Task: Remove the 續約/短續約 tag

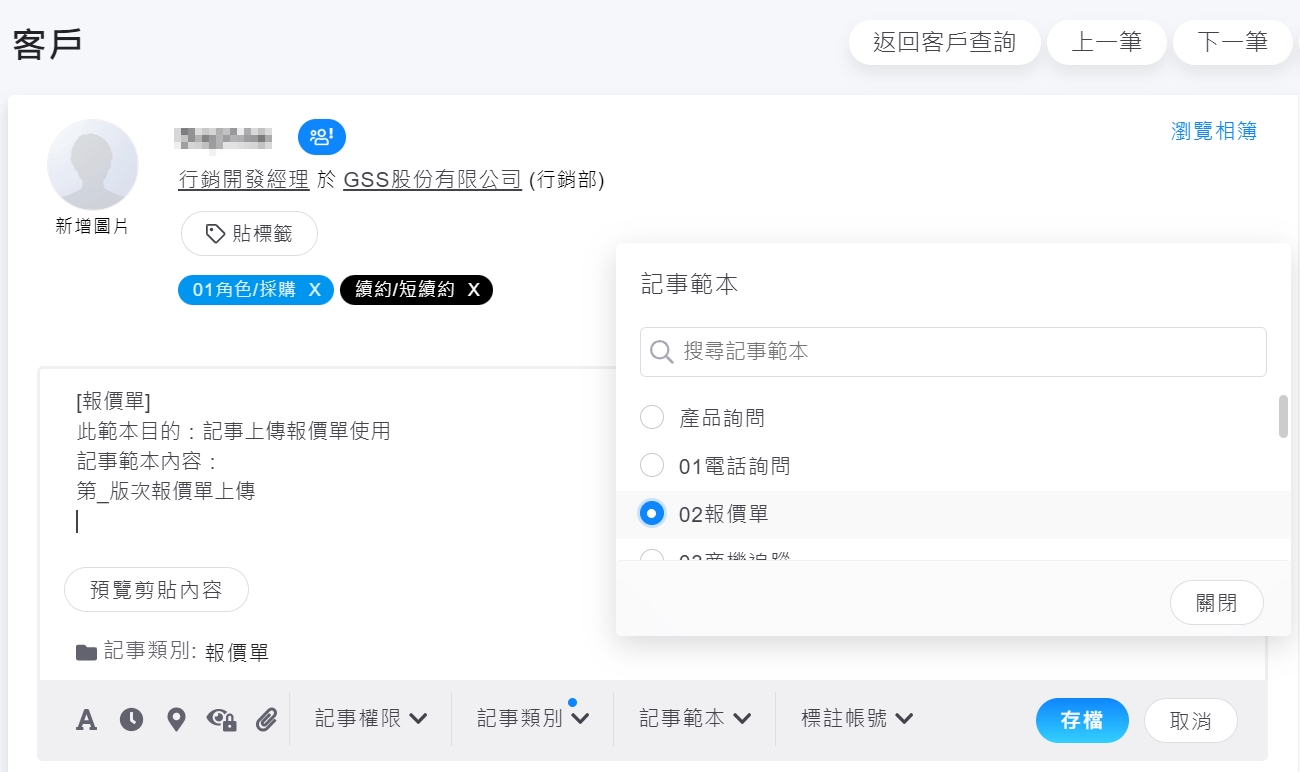Action: [474, 290]
